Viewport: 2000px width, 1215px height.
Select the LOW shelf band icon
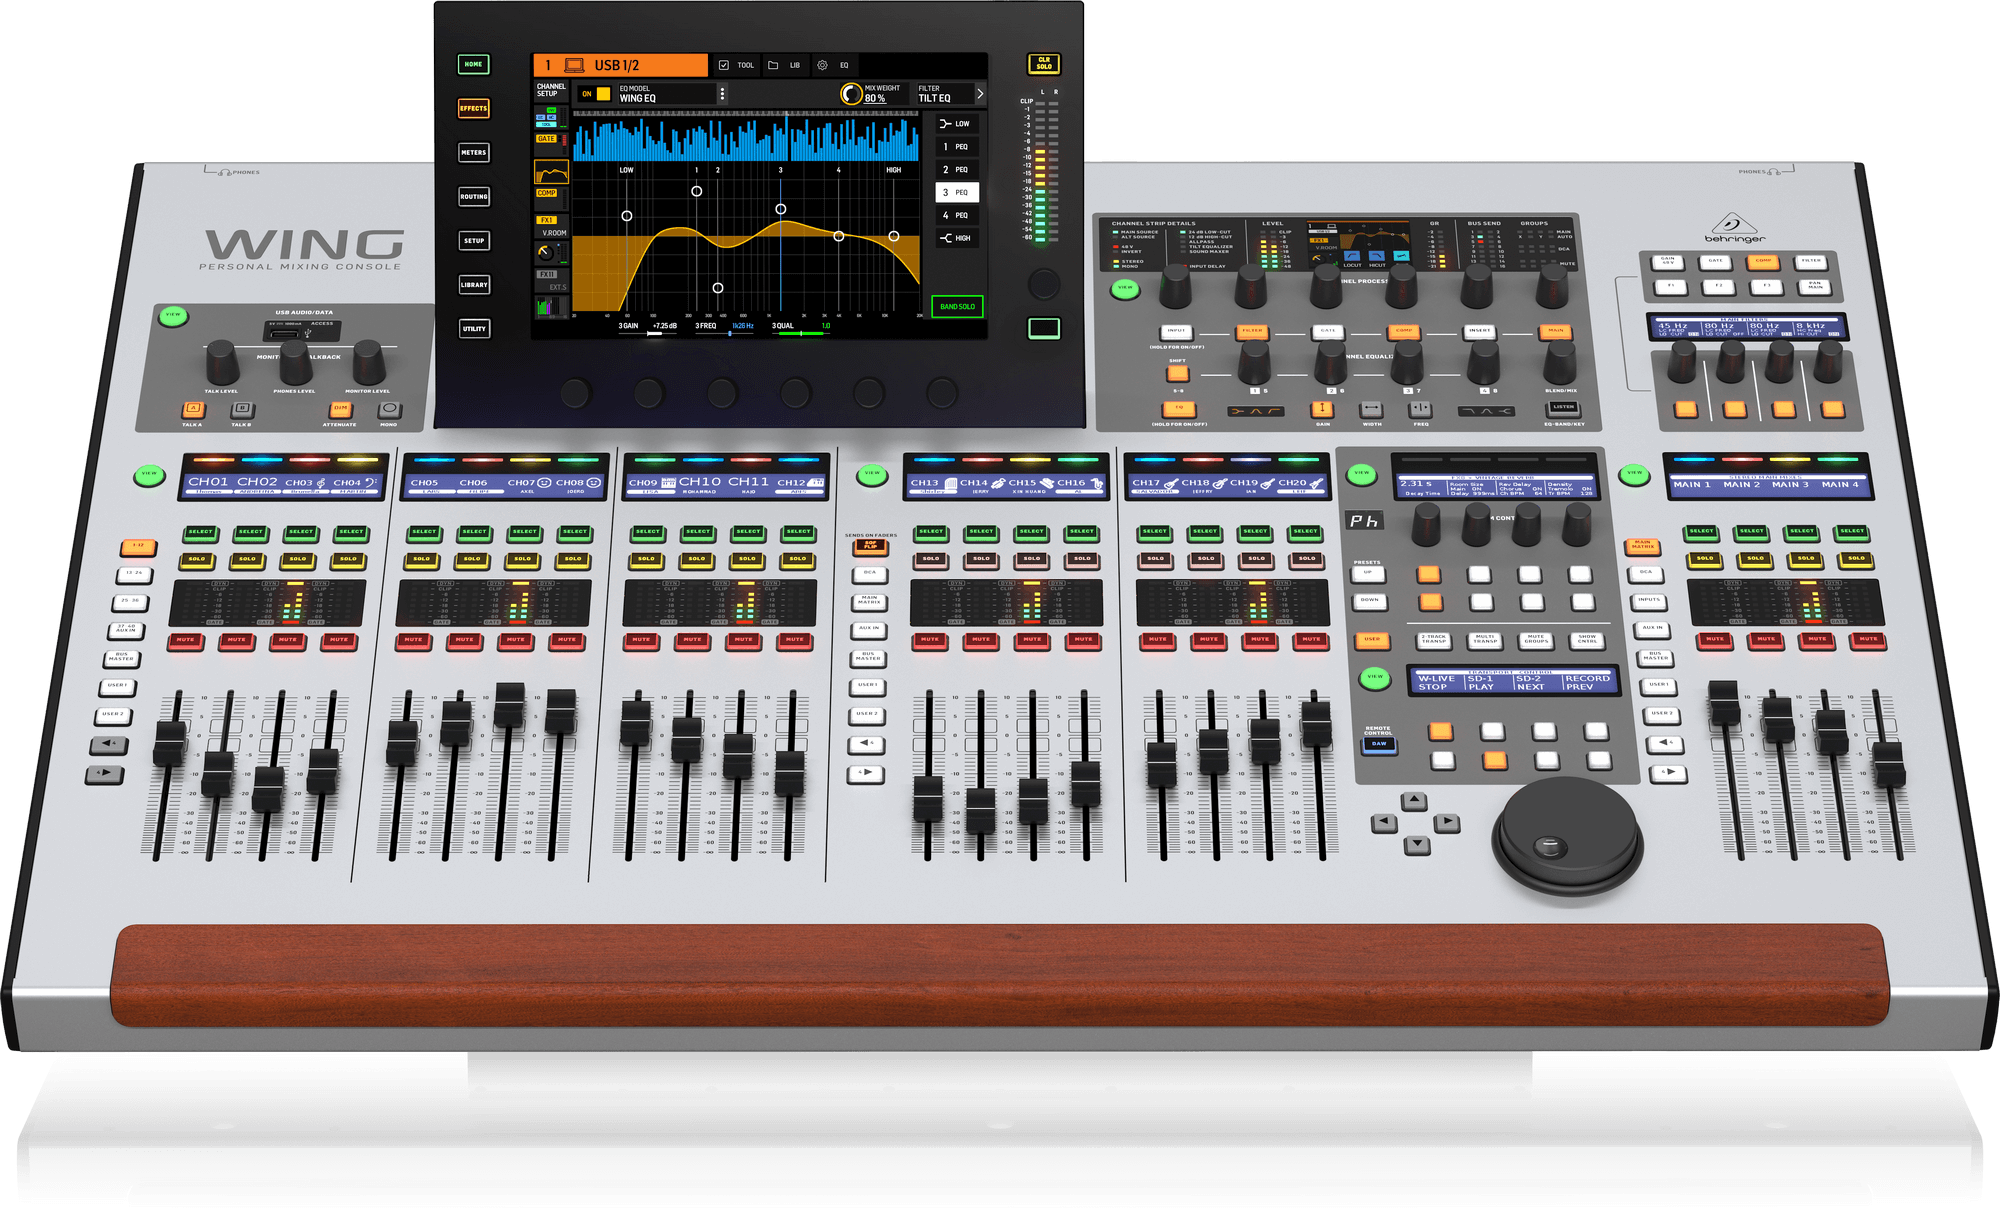946,124
